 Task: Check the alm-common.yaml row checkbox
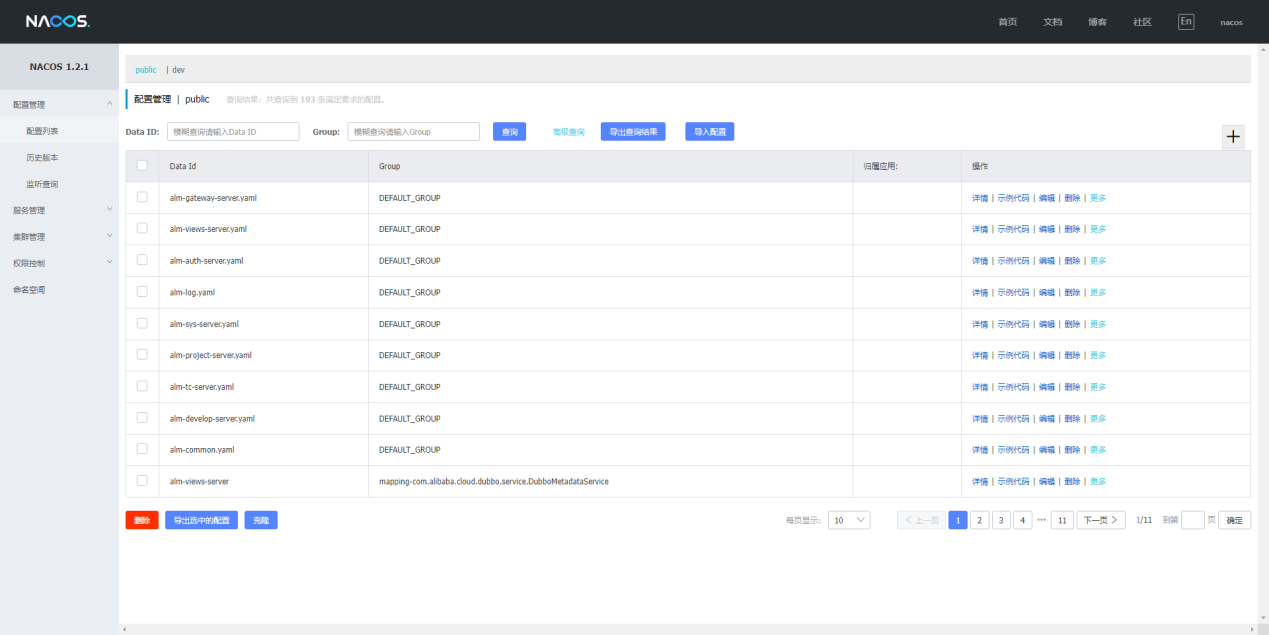click(142, 449)
